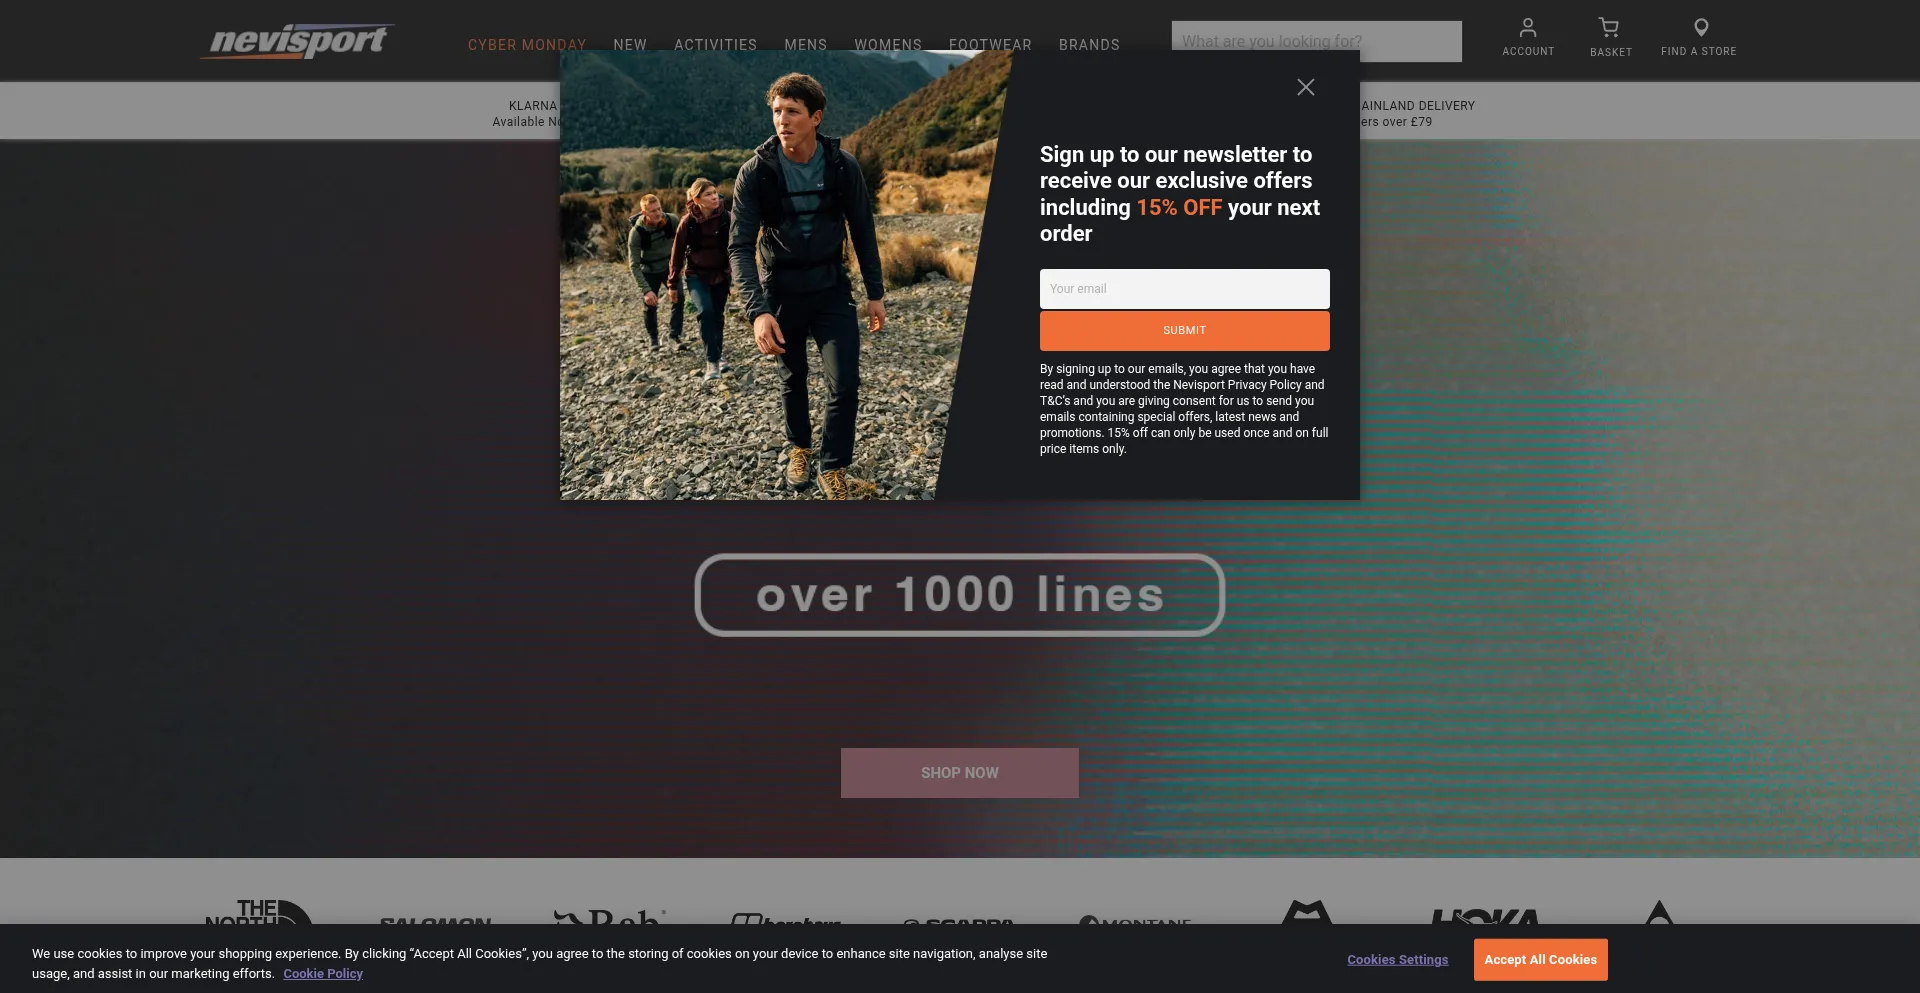1920x993 pixels.
Task: Open the shopping Basket icon
Action: point(1609,28)
